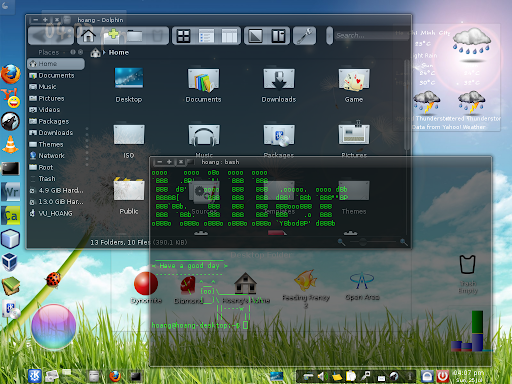Select Documents in the Places panel
Screen dimensions: 512x384
[56, 76]
